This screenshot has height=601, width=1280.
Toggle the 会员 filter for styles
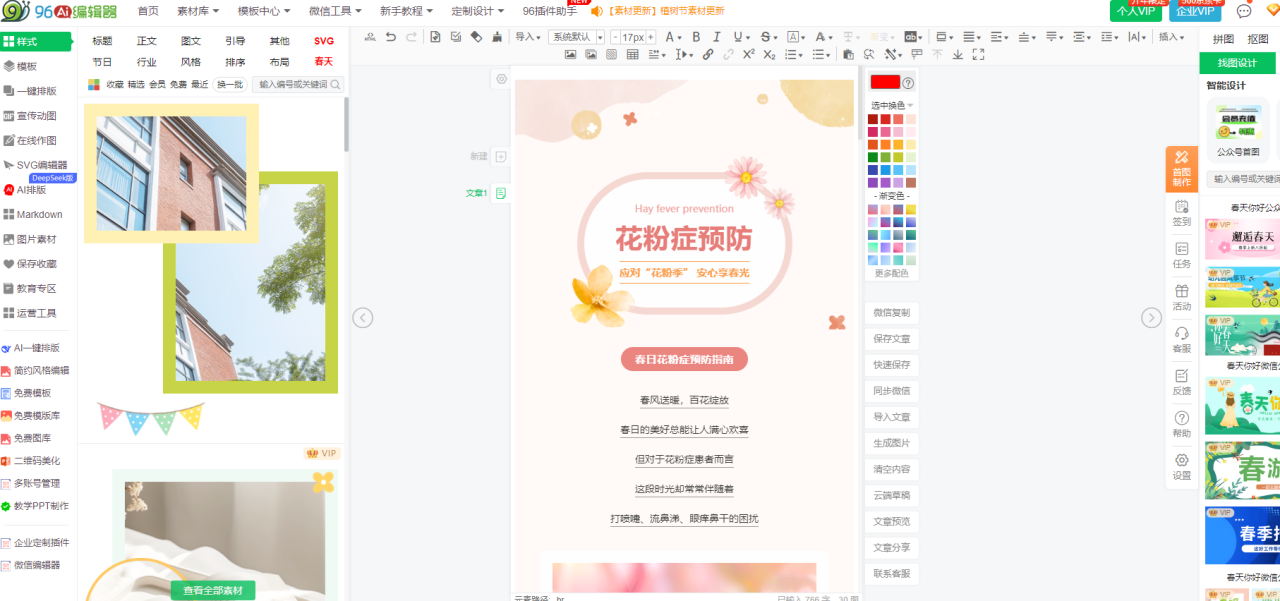coord(157,85)
